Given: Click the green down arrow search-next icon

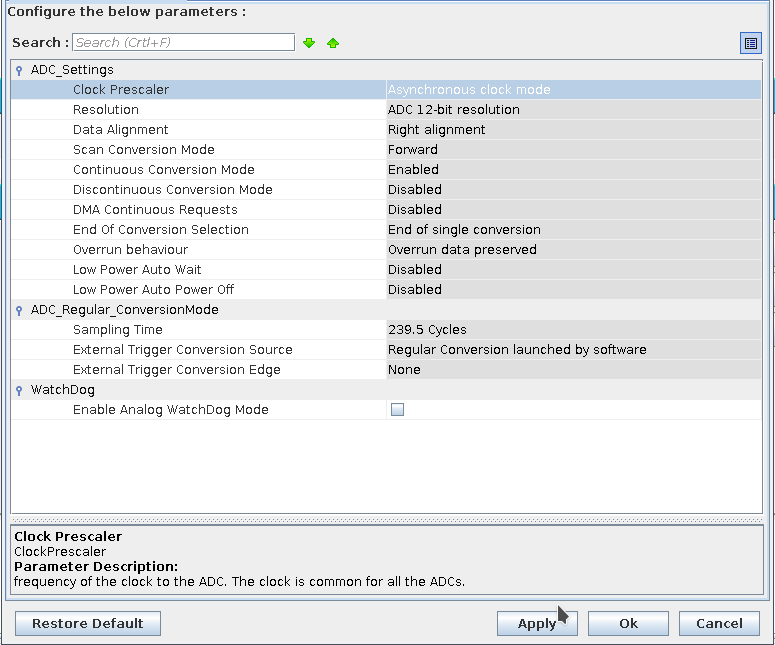Looking at the screenshot, I should click(309, 43).
